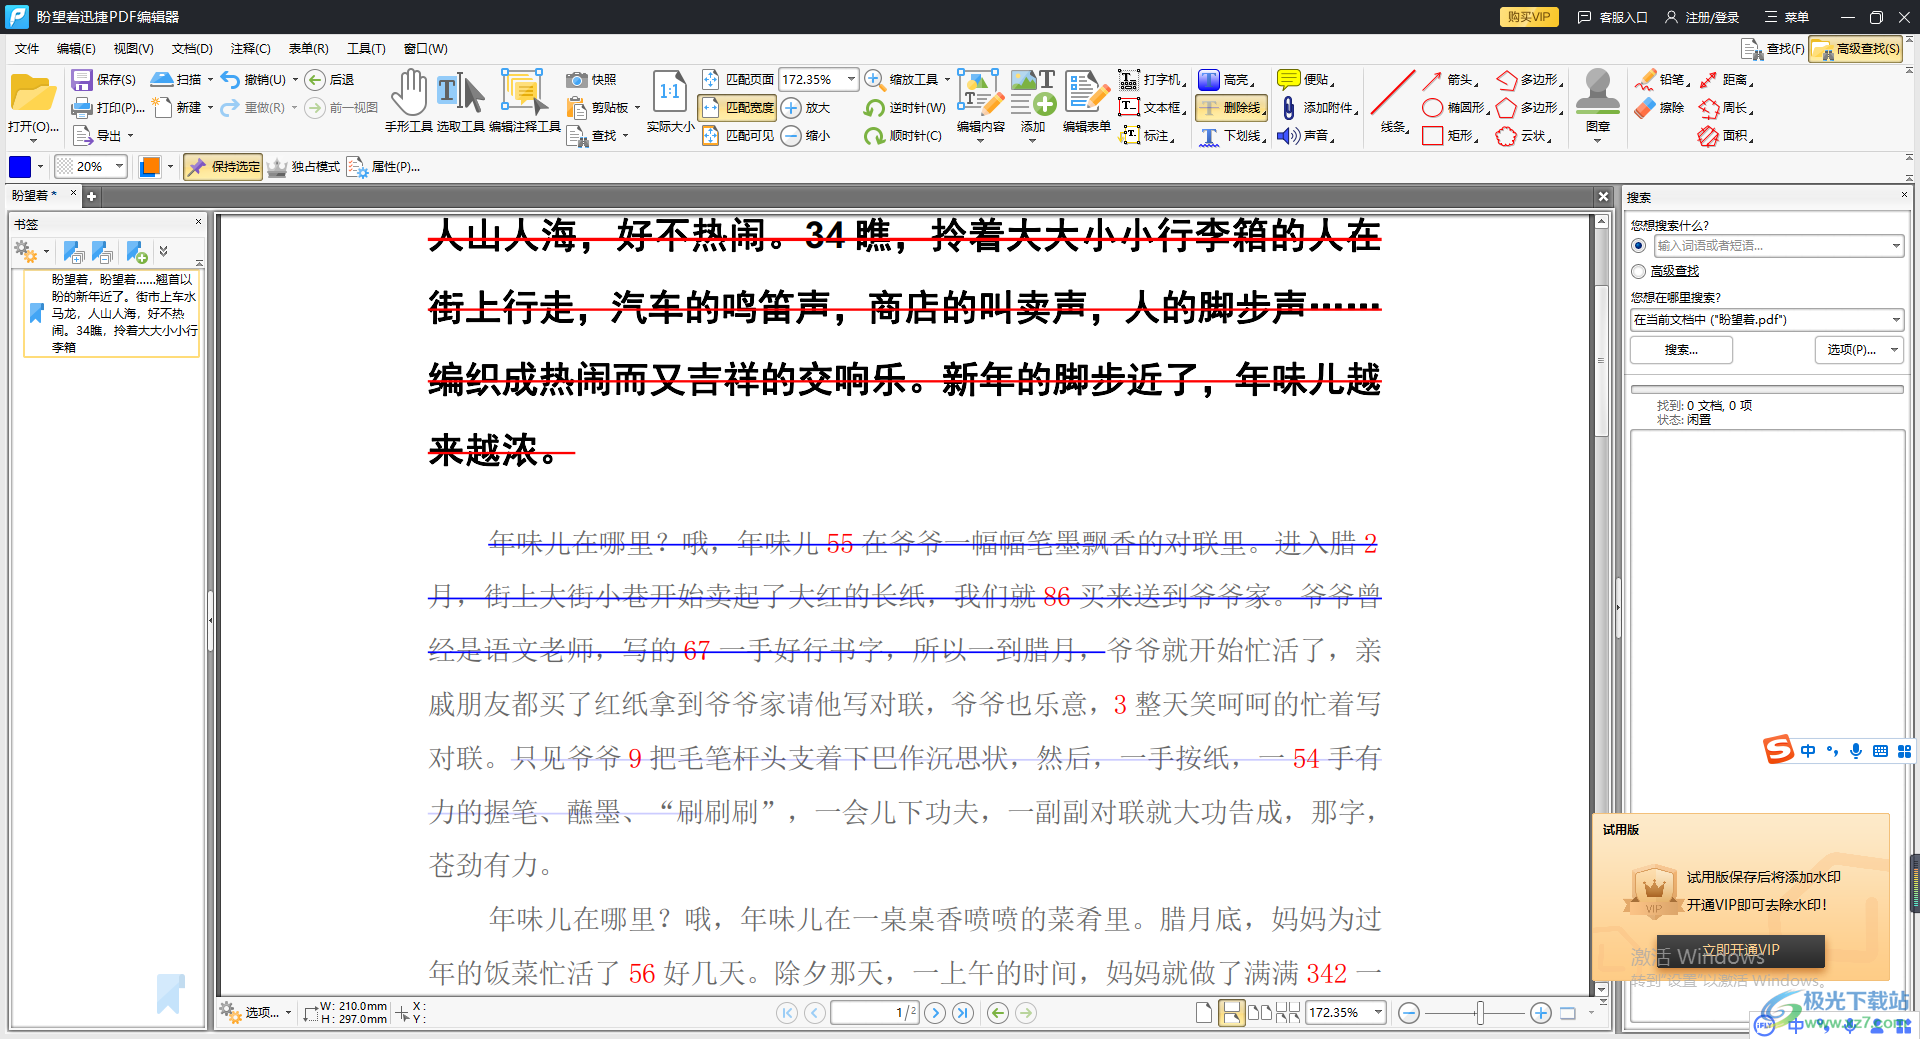Open the 视图(V) menu
This screenshot has height=1039, width=1920.
coord(133,48)
